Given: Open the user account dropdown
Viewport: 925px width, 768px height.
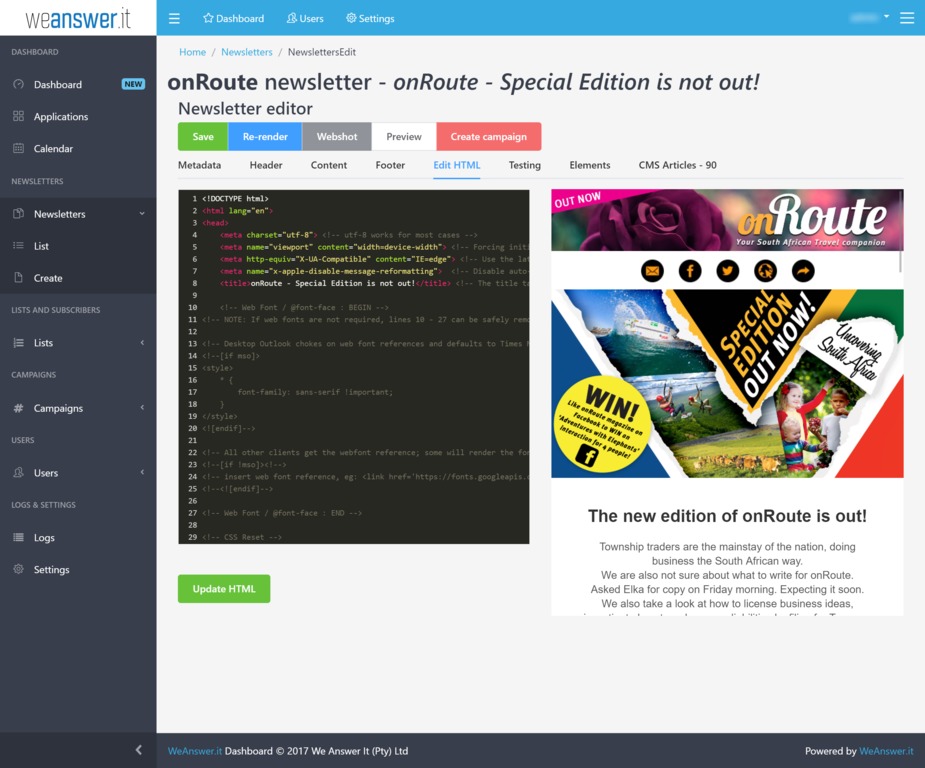Looking at the screenshot, I should click(868, 18).
